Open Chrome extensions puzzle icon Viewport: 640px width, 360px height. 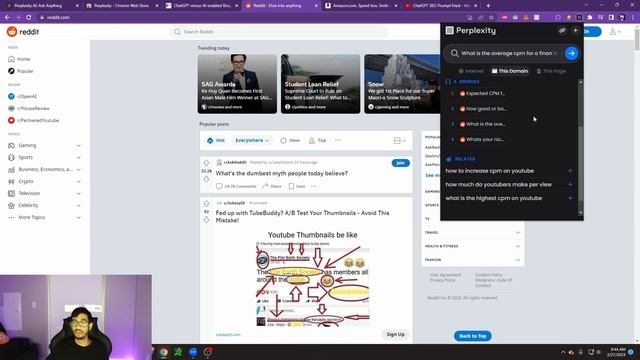(589, 18)
